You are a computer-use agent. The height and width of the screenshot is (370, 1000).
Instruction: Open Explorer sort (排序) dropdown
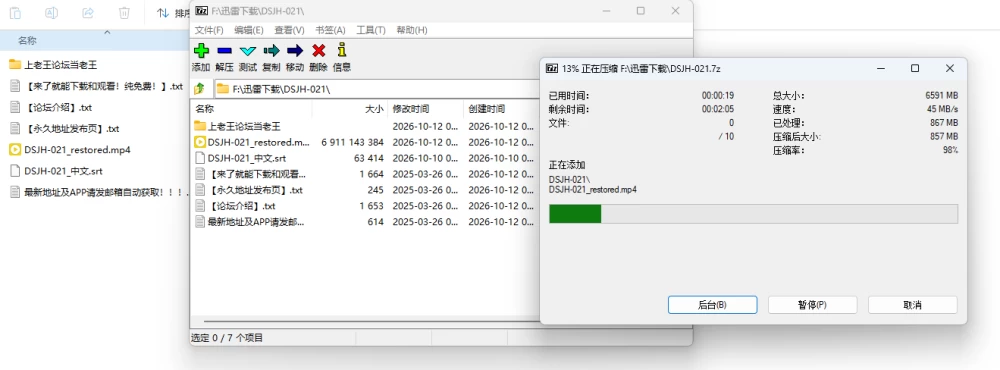click(x=173, y=13)
